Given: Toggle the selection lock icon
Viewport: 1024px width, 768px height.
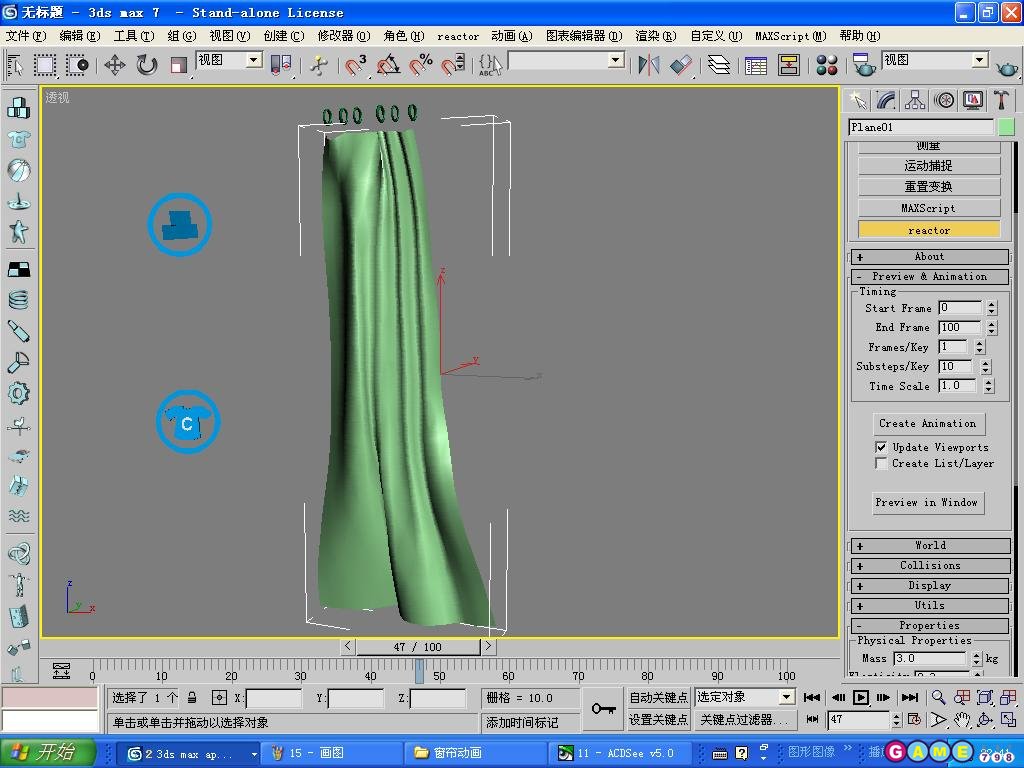Looking at the screenshot, I should pyautogui.click(x=192, y=698).
